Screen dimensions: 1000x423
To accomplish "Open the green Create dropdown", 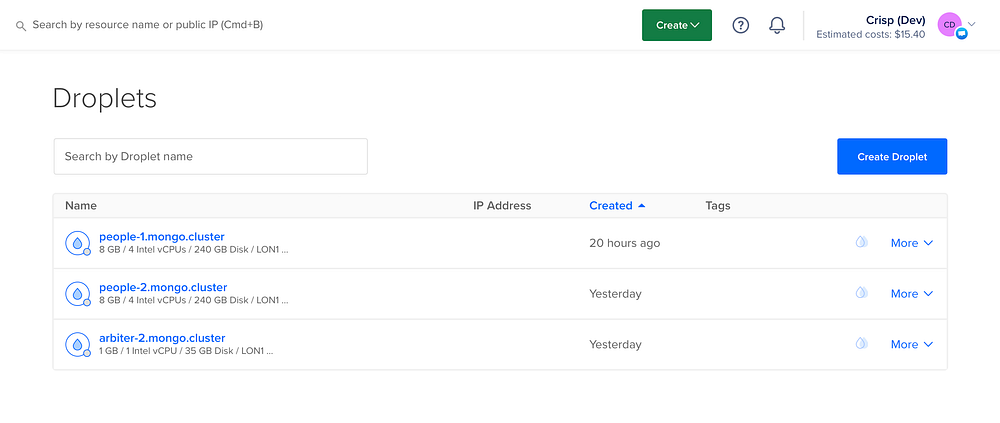I will [x=676, y=26].
